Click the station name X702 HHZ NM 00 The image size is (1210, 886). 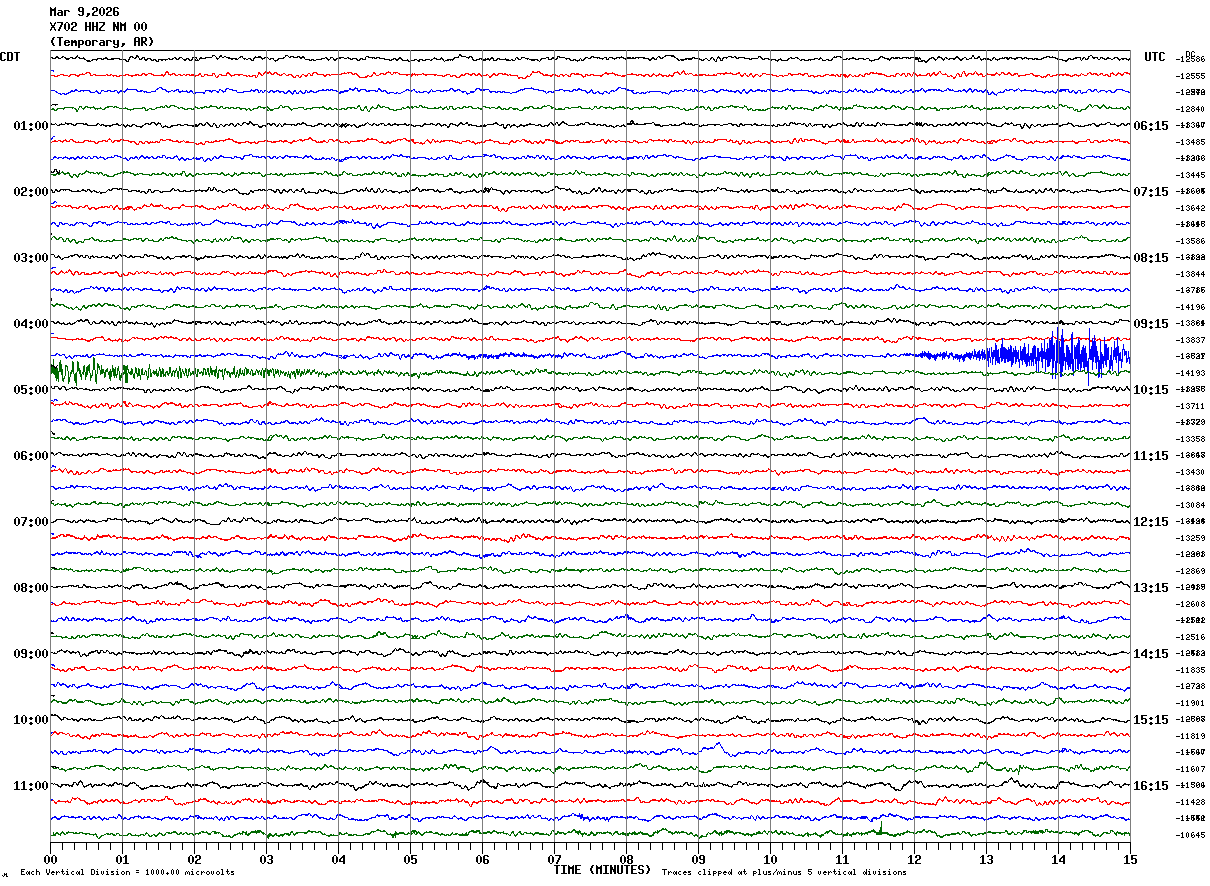(98, 27)
